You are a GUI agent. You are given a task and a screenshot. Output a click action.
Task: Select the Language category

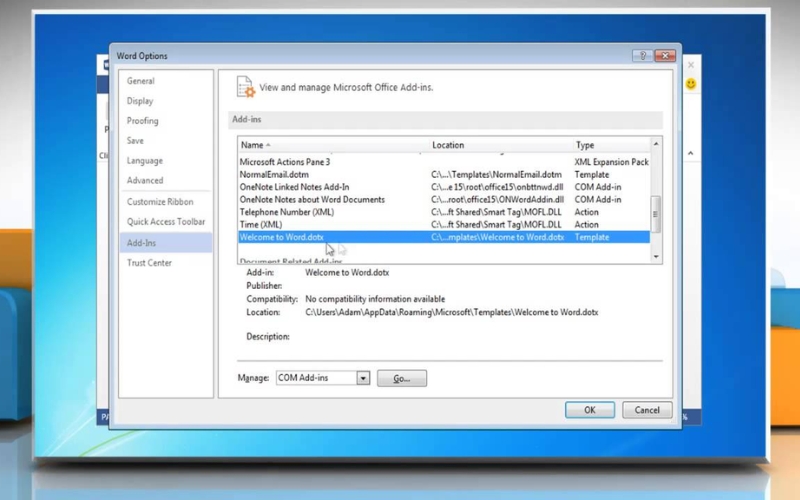point(145,161)
